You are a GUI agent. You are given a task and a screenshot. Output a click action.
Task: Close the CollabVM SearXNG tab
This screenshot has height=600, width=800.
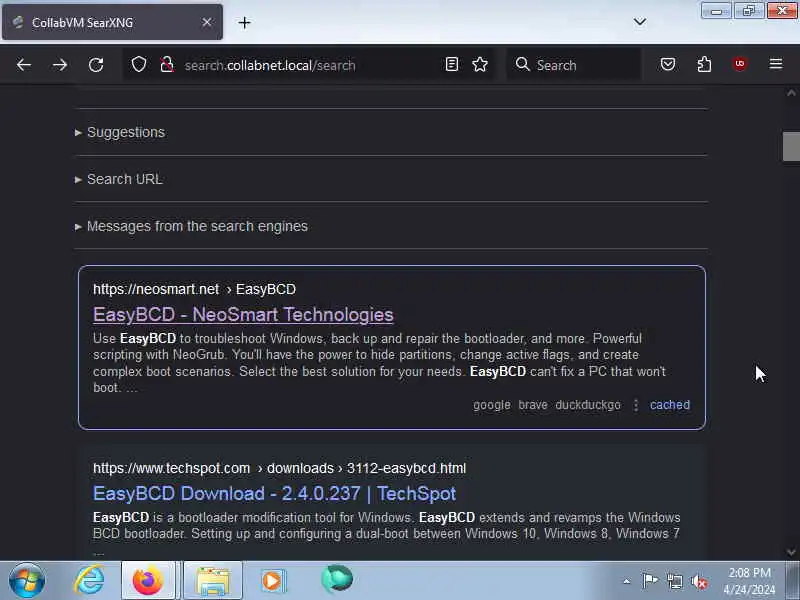click(x=207, y=22)
